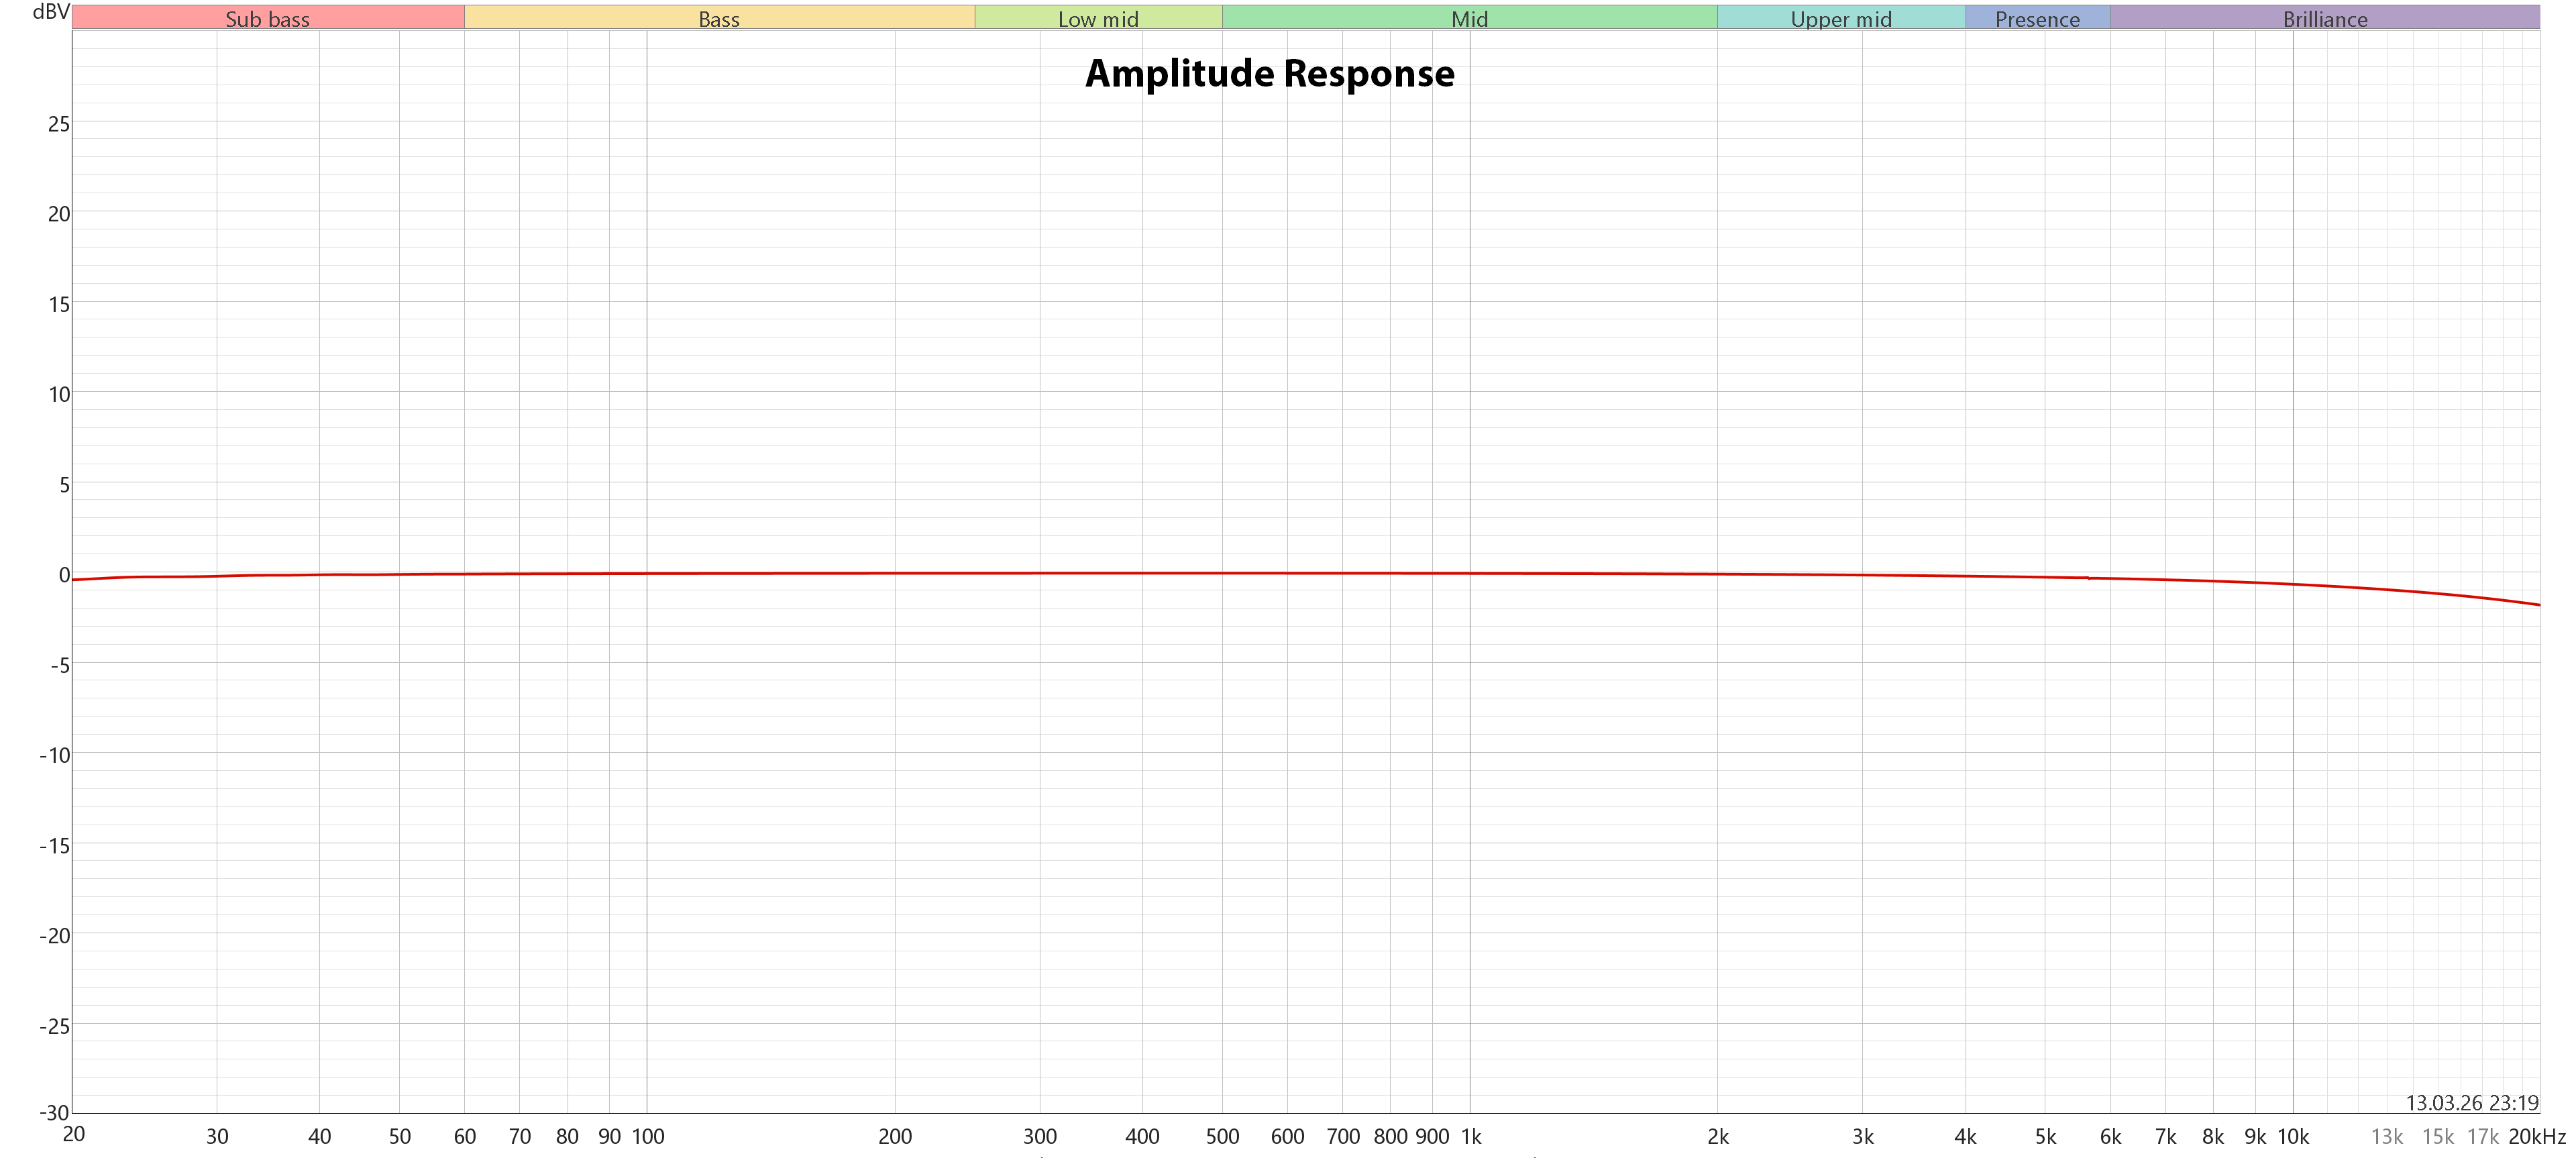Click the 20kHz axis label

click(x=2536, y=1136)
